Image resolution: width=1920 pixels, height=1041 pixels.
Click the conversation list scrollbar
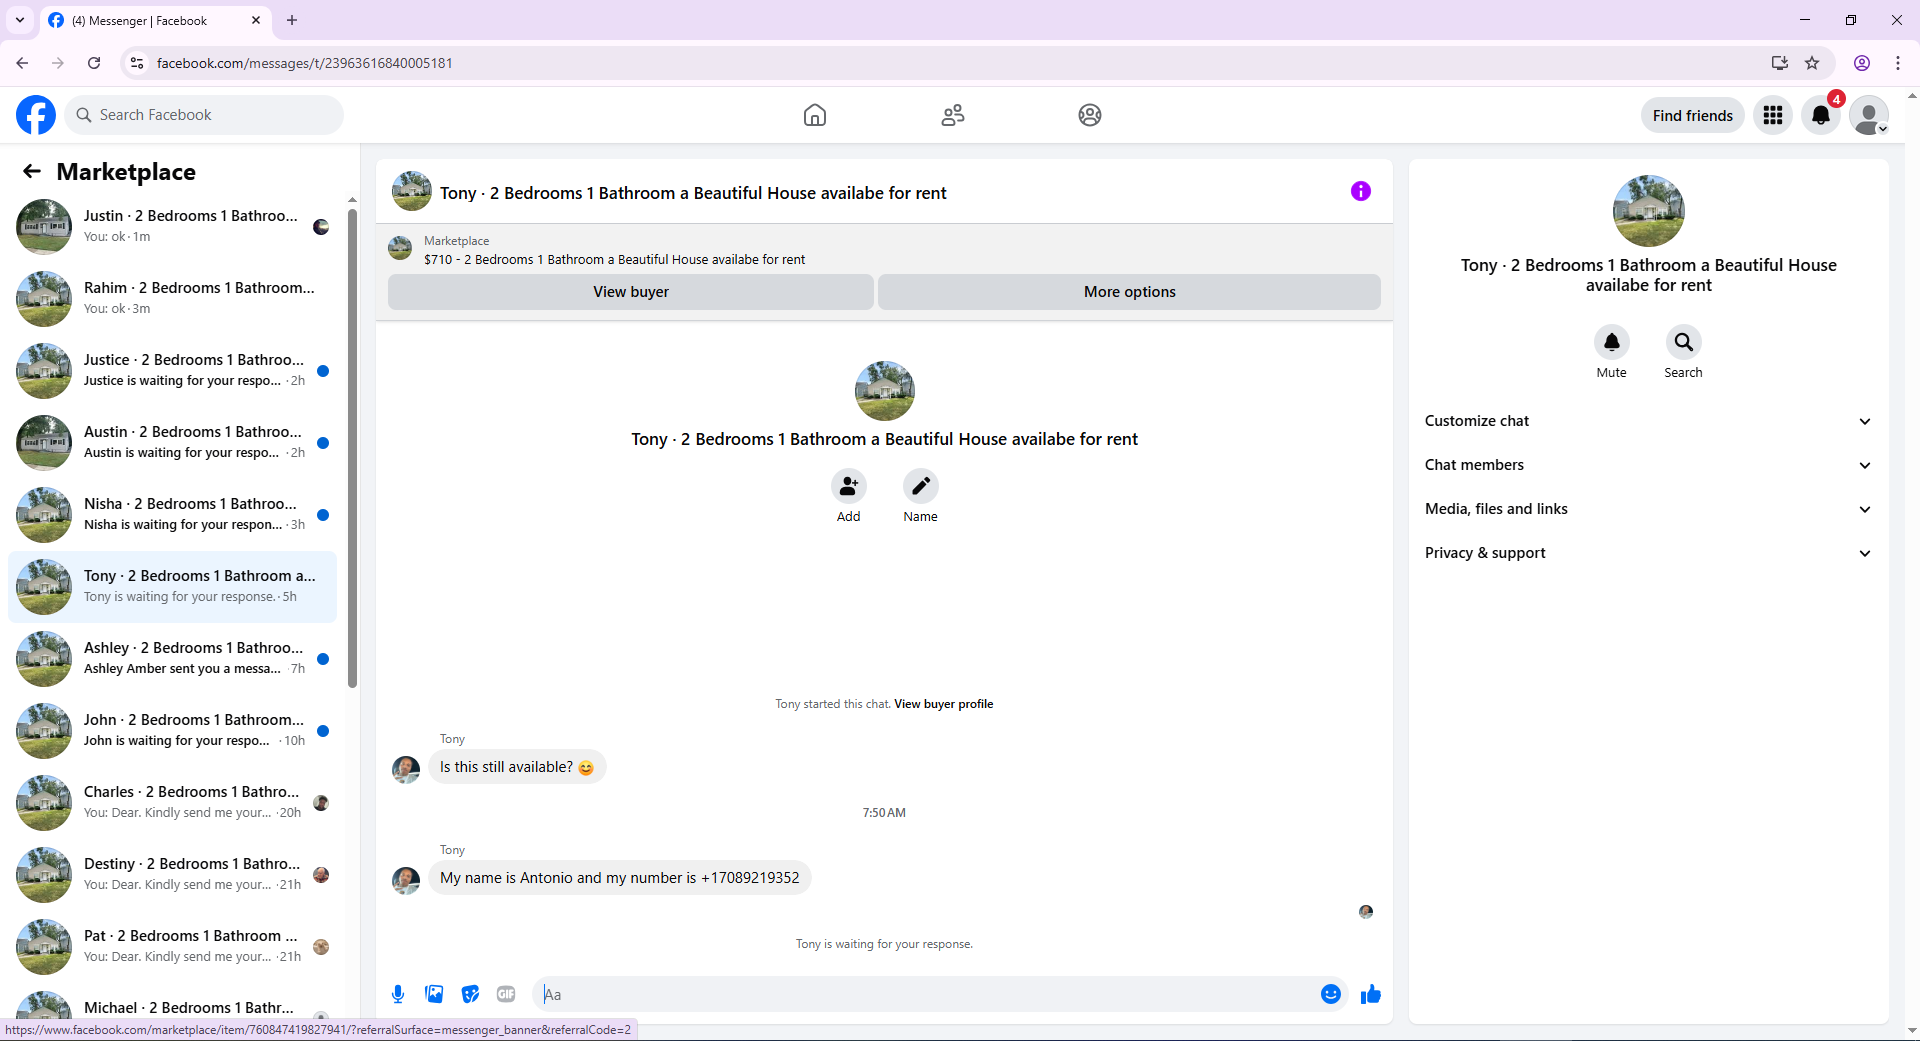(x=352, y=448)
